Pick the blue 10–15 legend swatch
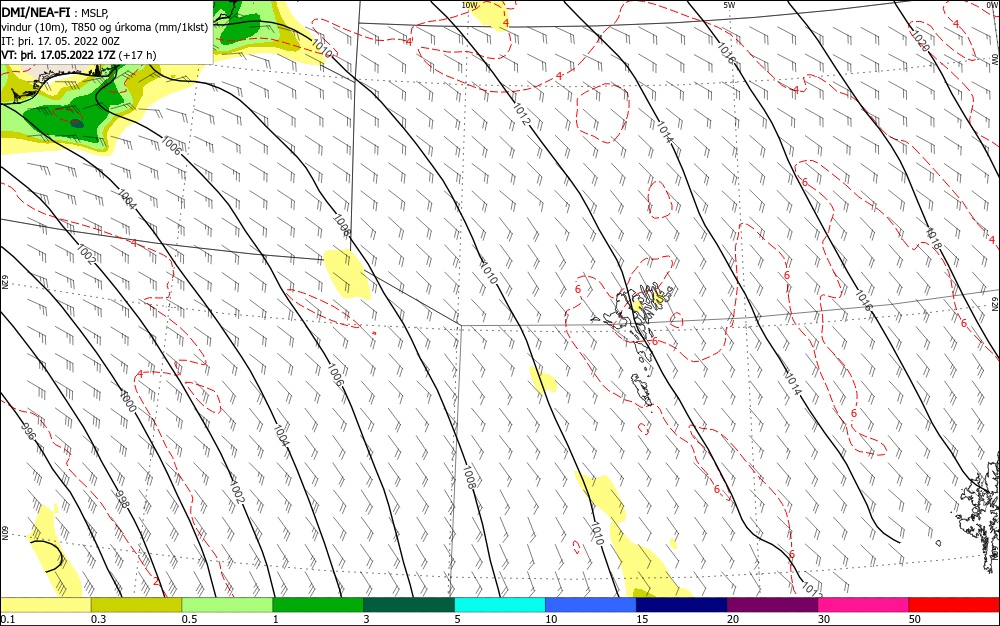Screen dimensions: 1000x626 click(x=591, y=605)
